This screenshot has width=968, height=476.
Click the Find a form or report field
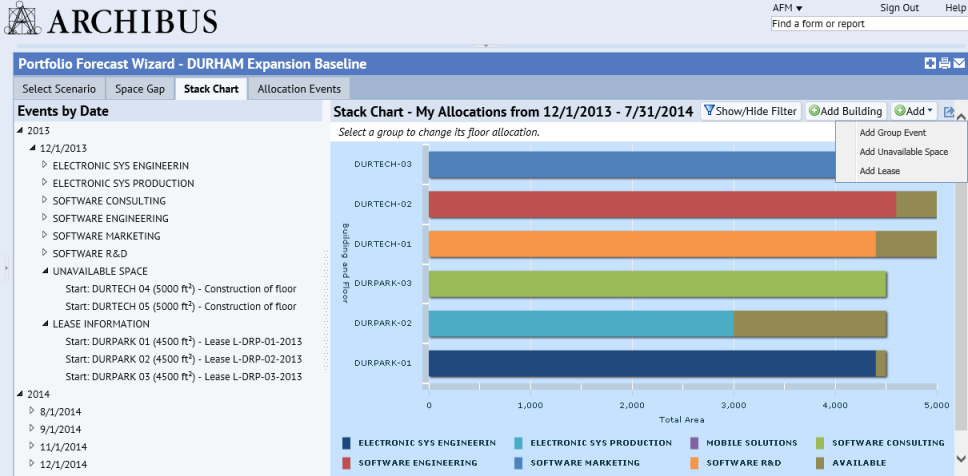(x=869, y=23)
